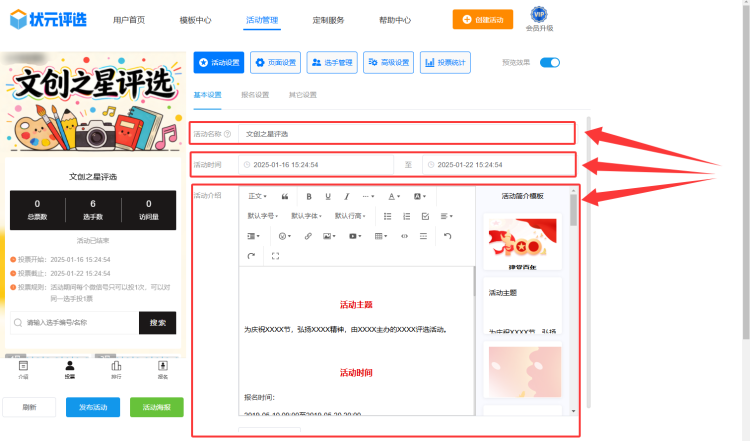This screenshot has height=441, width=750.
Task: Open the 高级设置 section button
Action: [x=388, y=63]
